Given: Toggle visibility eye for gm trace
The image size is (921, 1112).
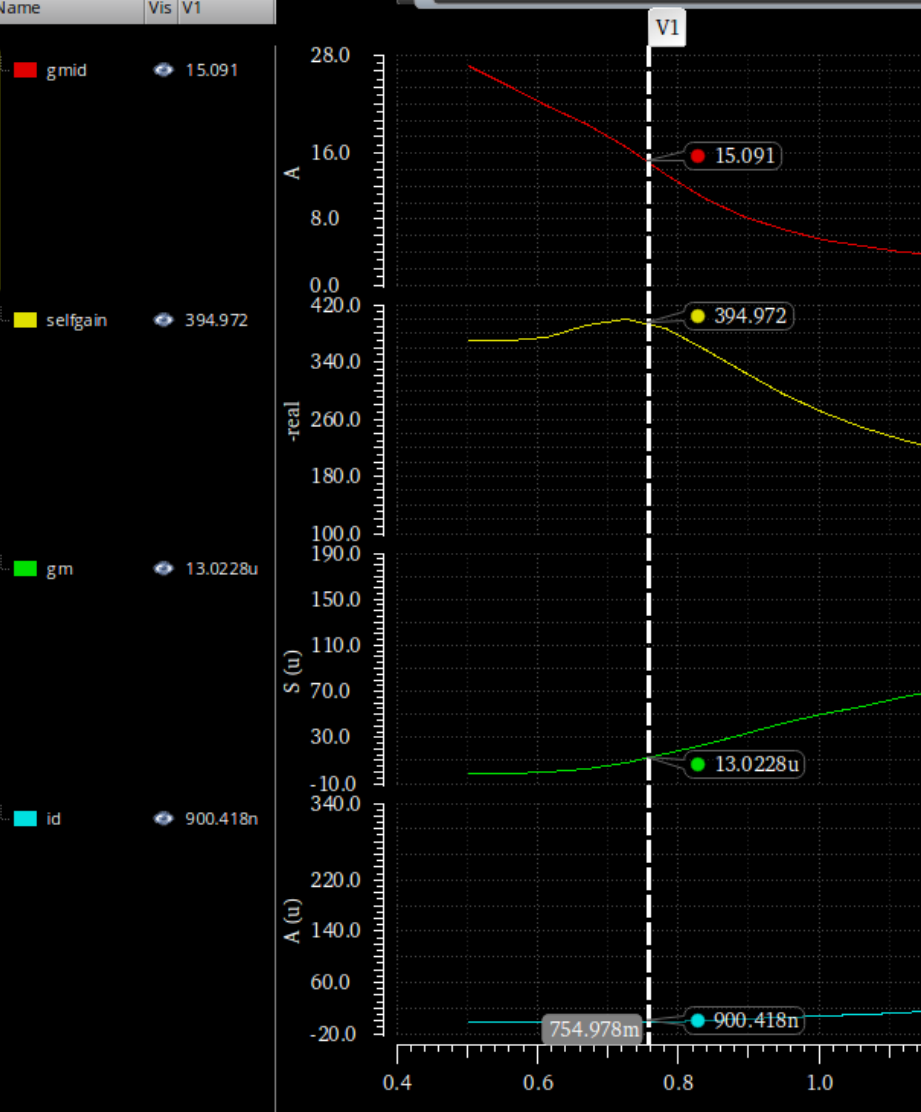Looking at the screenshot, I should [163, 569].
